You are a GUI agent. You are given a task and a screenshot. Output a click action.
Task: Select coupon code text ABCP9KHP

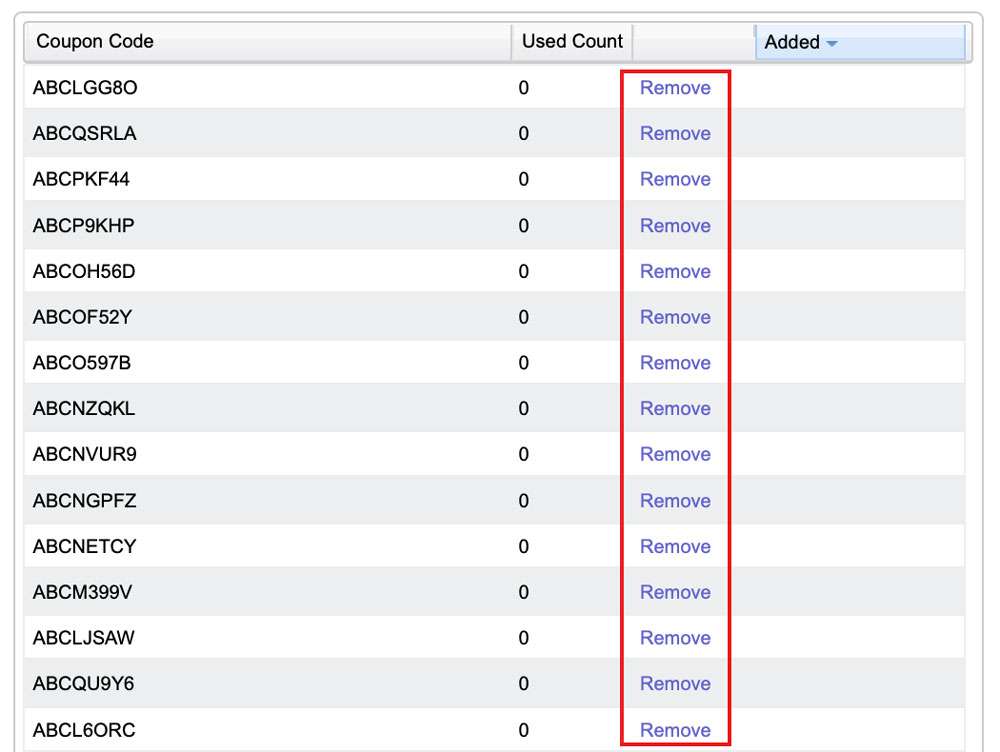click(84, 226)
